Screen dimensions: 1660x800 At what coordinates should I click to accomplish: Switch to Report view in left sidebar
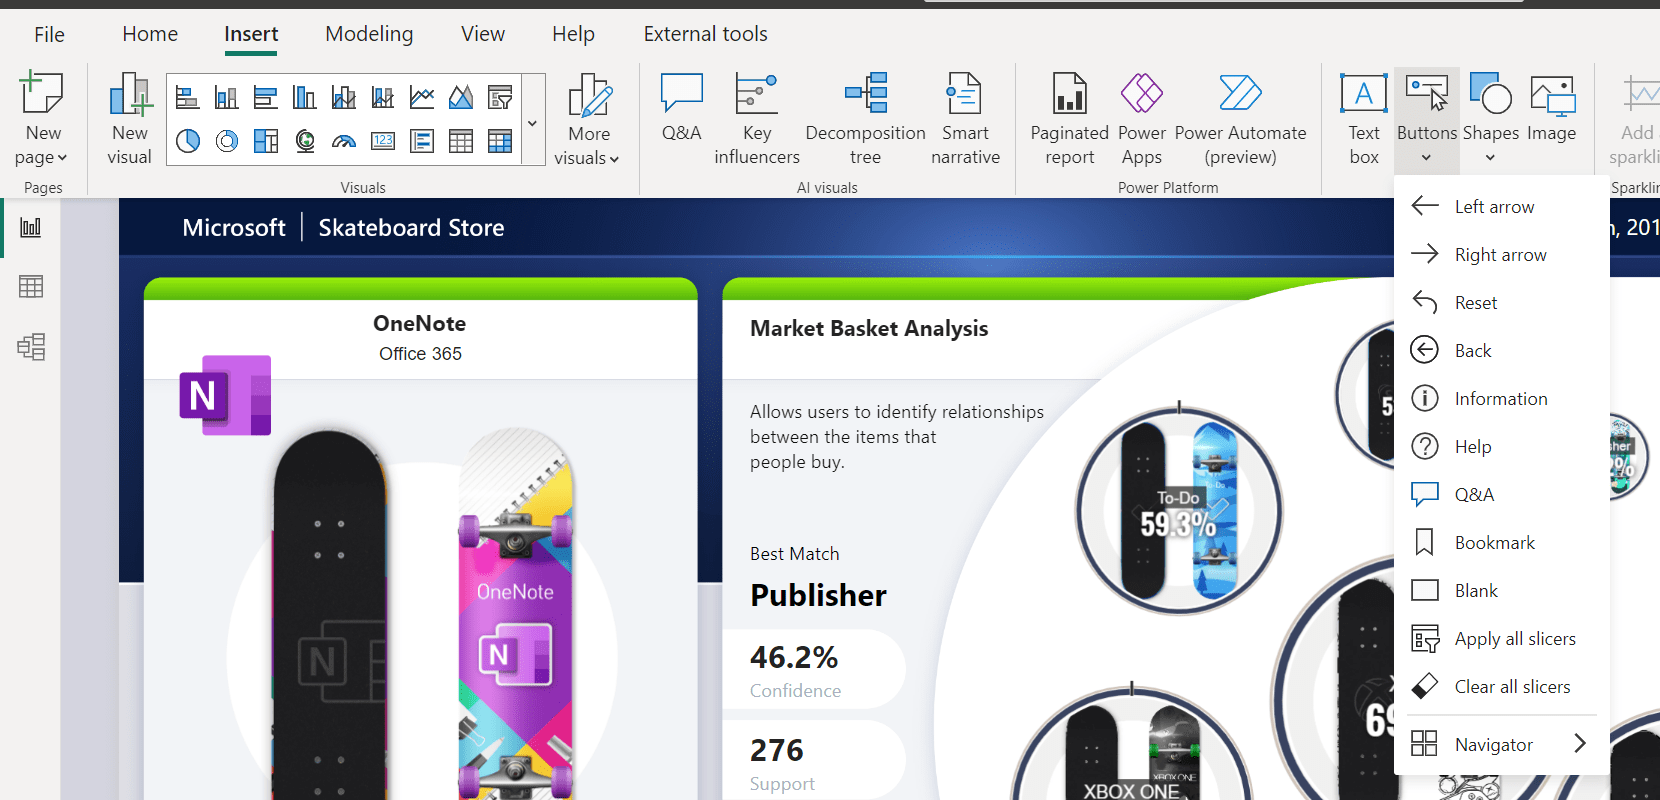31,227
